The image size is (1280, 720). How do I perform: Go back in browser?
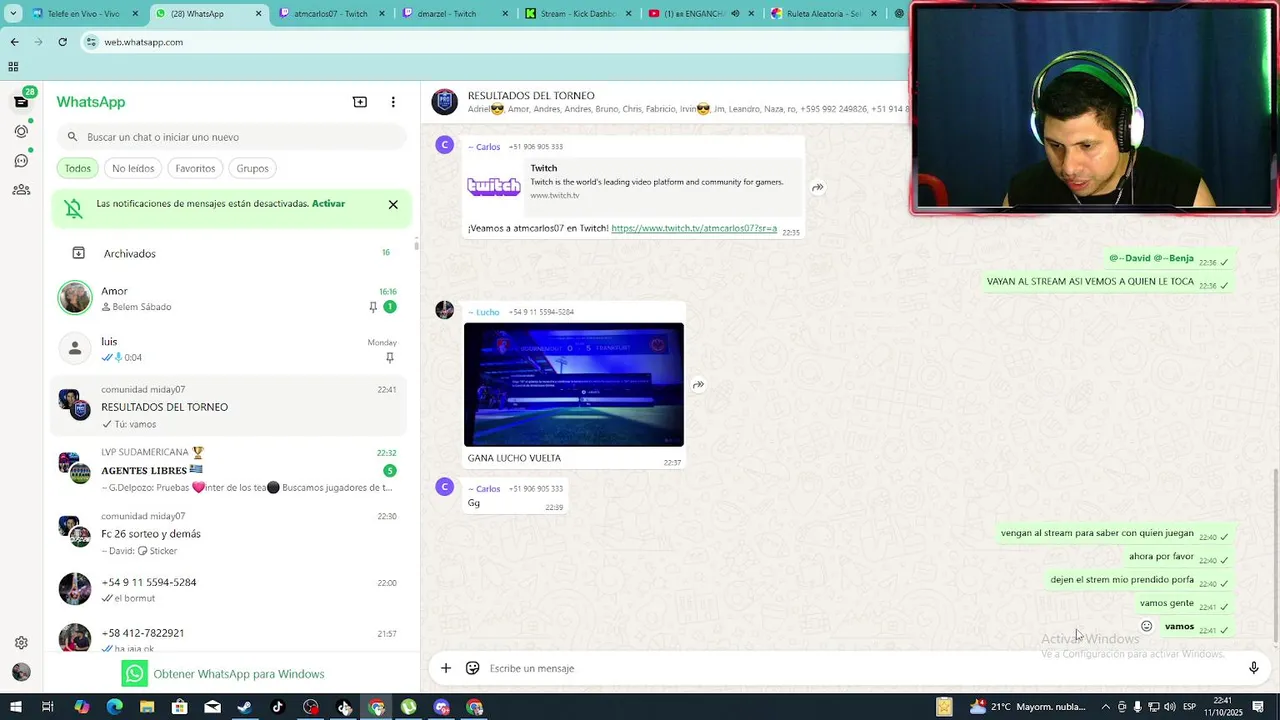pyautogui.click(x=14, y=42)
